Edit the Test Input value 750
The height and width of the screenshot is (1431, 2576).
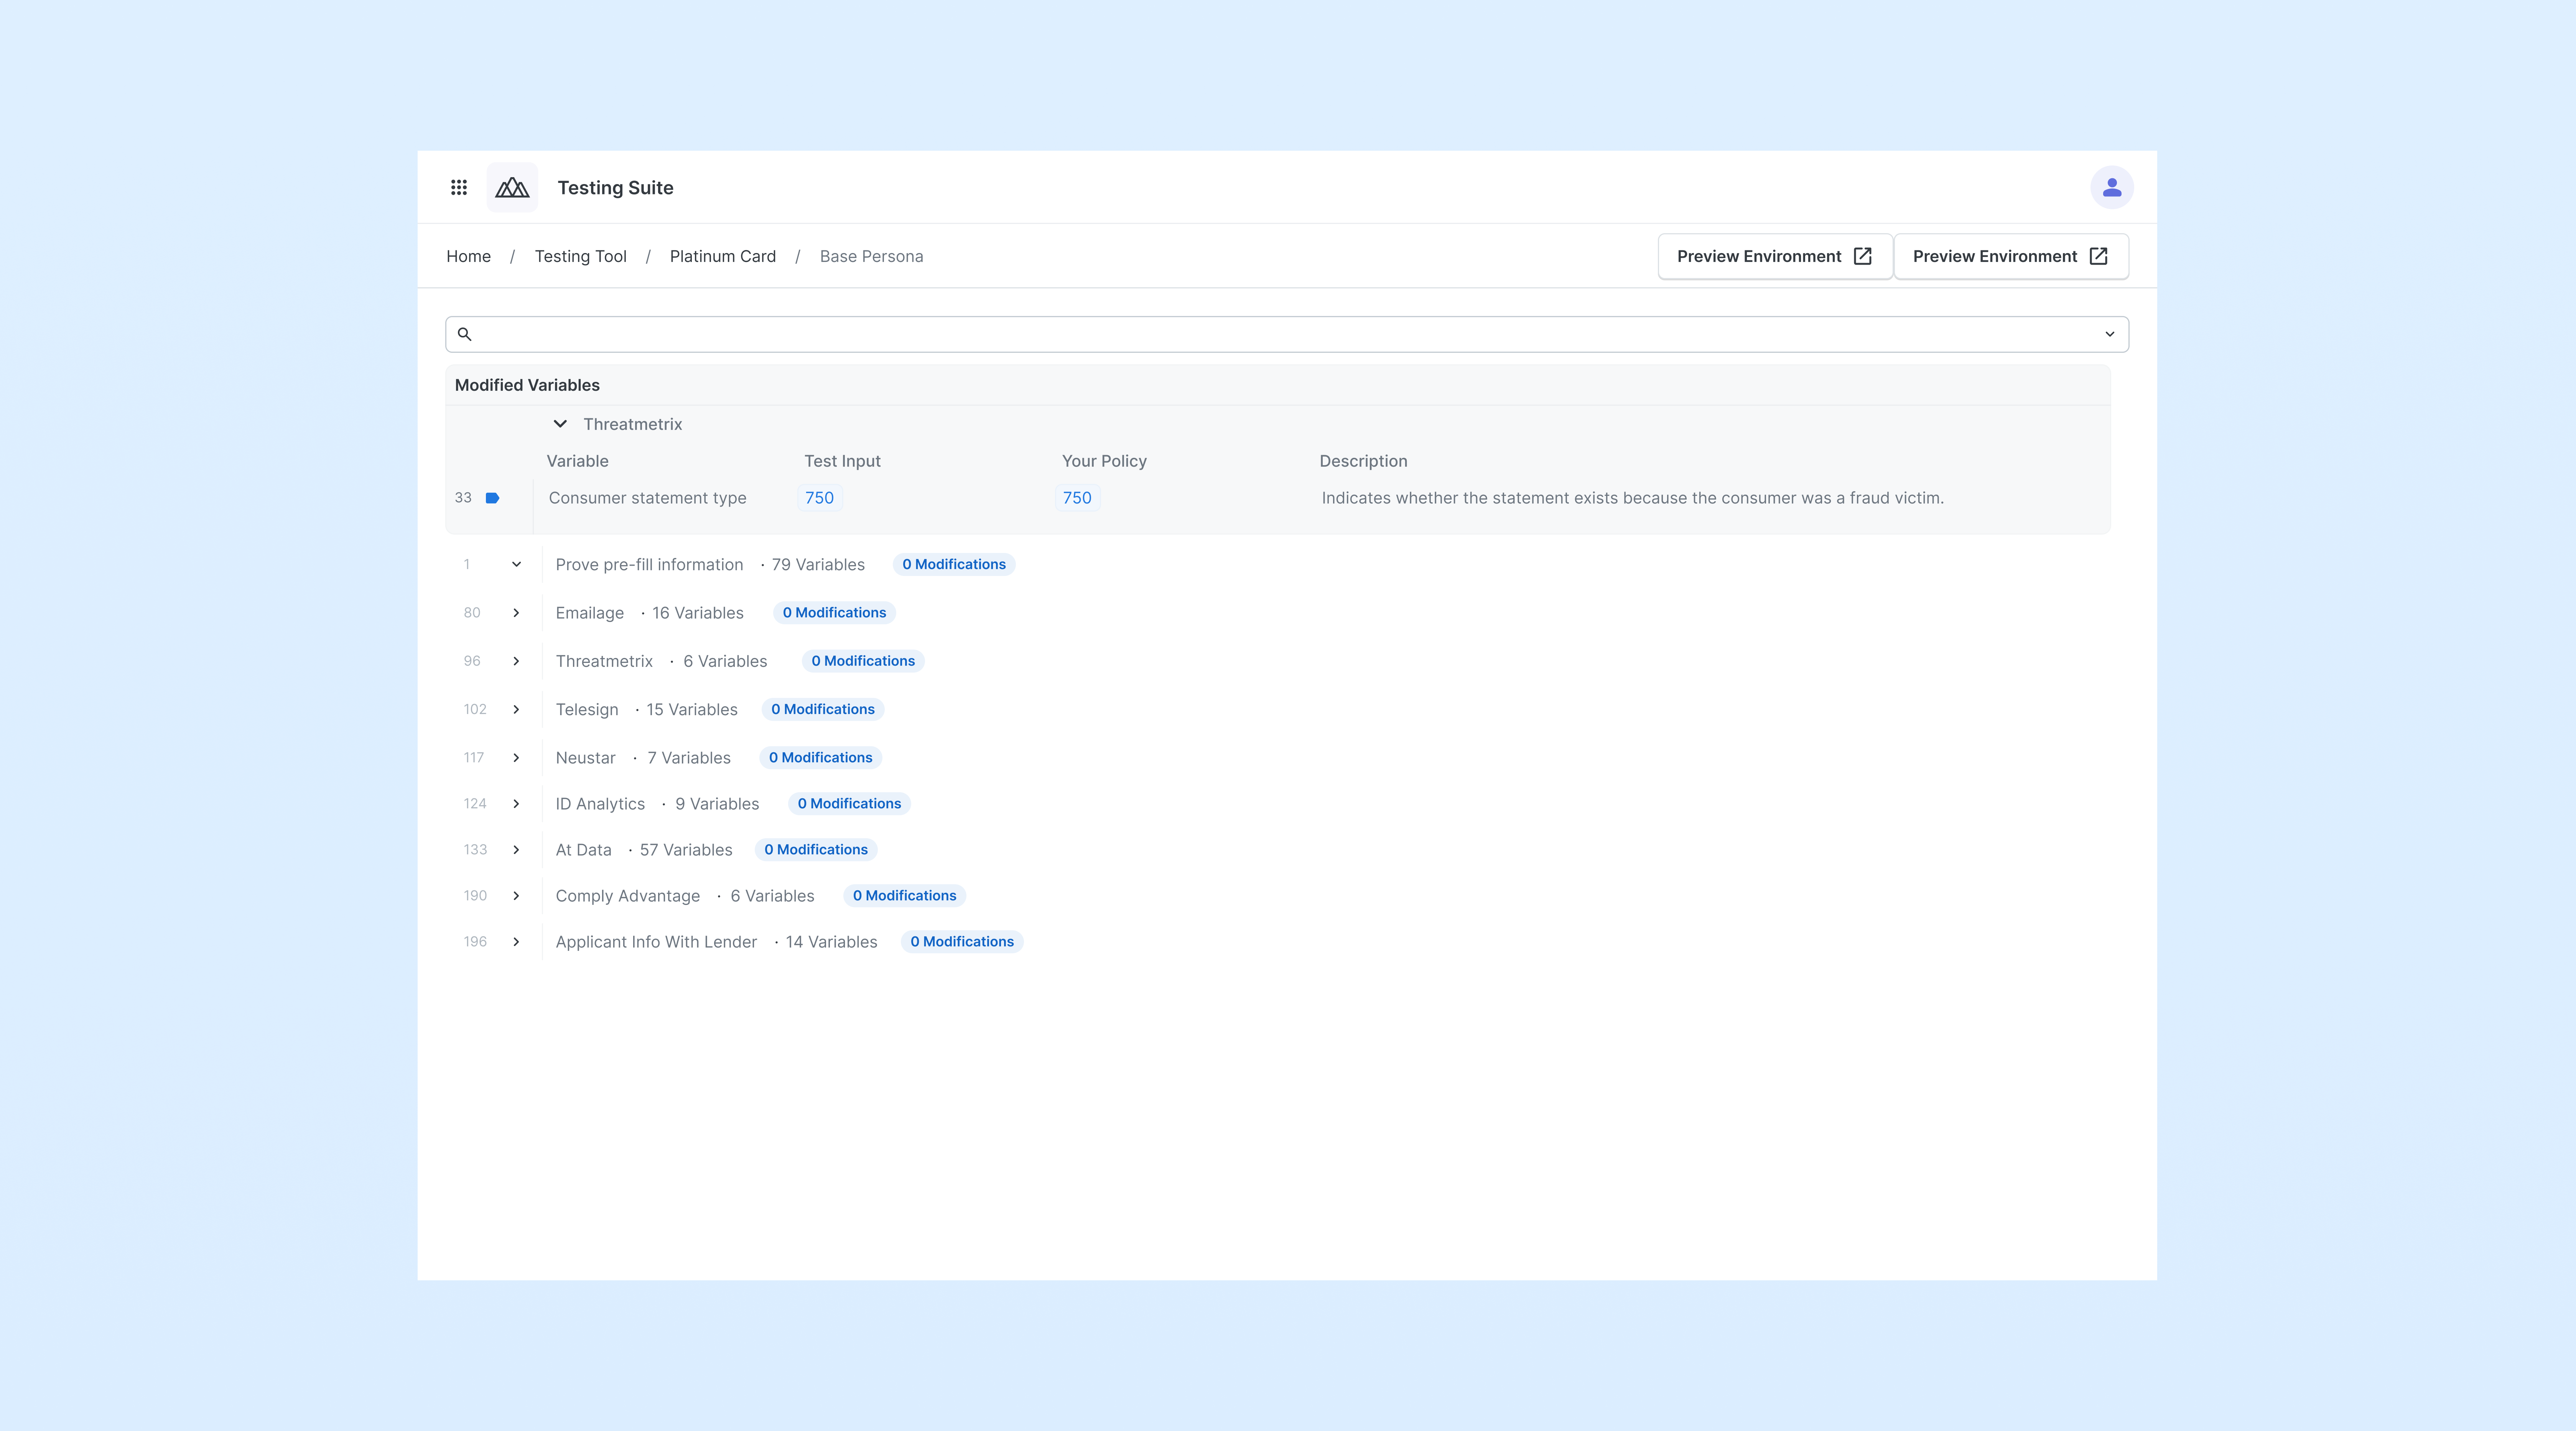coord(819,498)
